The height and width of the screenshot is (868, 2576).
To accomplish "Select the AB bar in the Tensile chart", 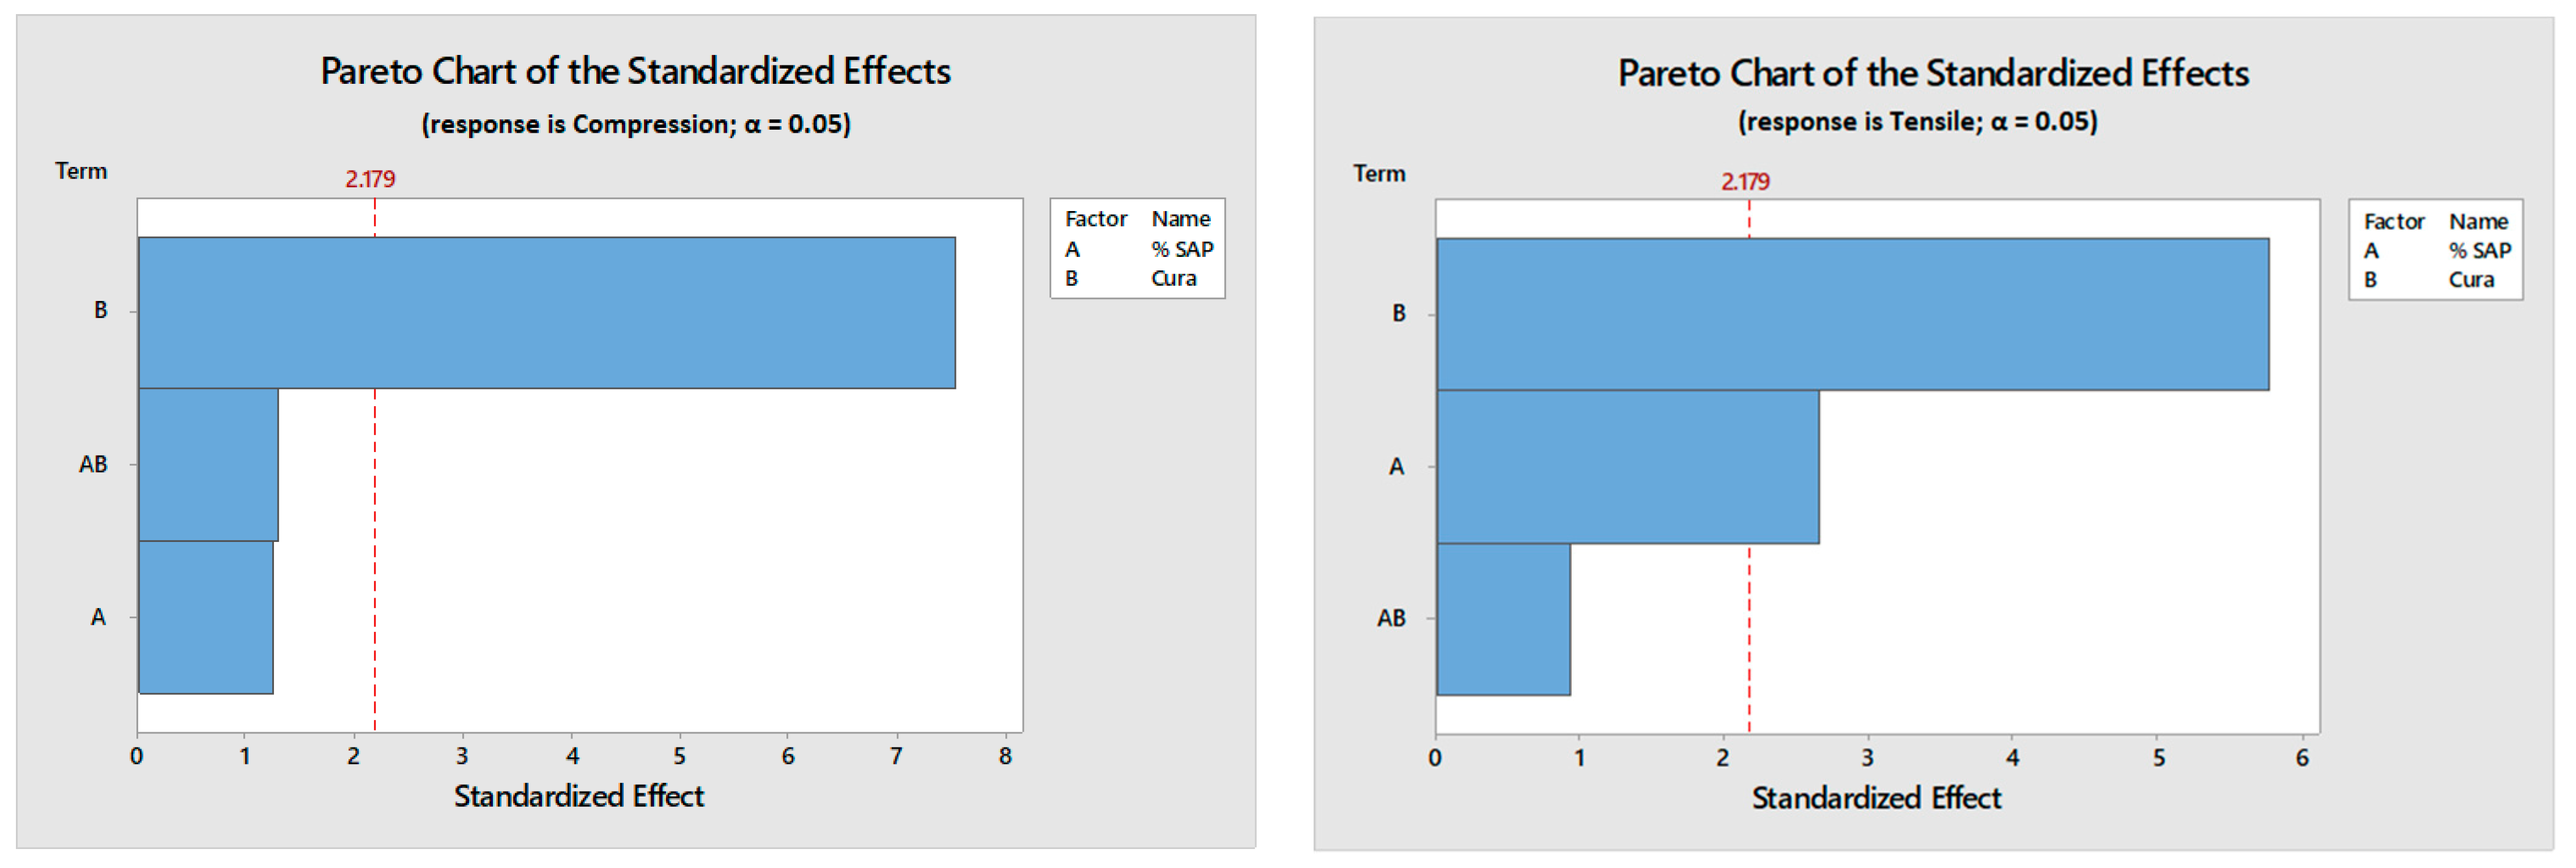I will [x=1503, y=619].
